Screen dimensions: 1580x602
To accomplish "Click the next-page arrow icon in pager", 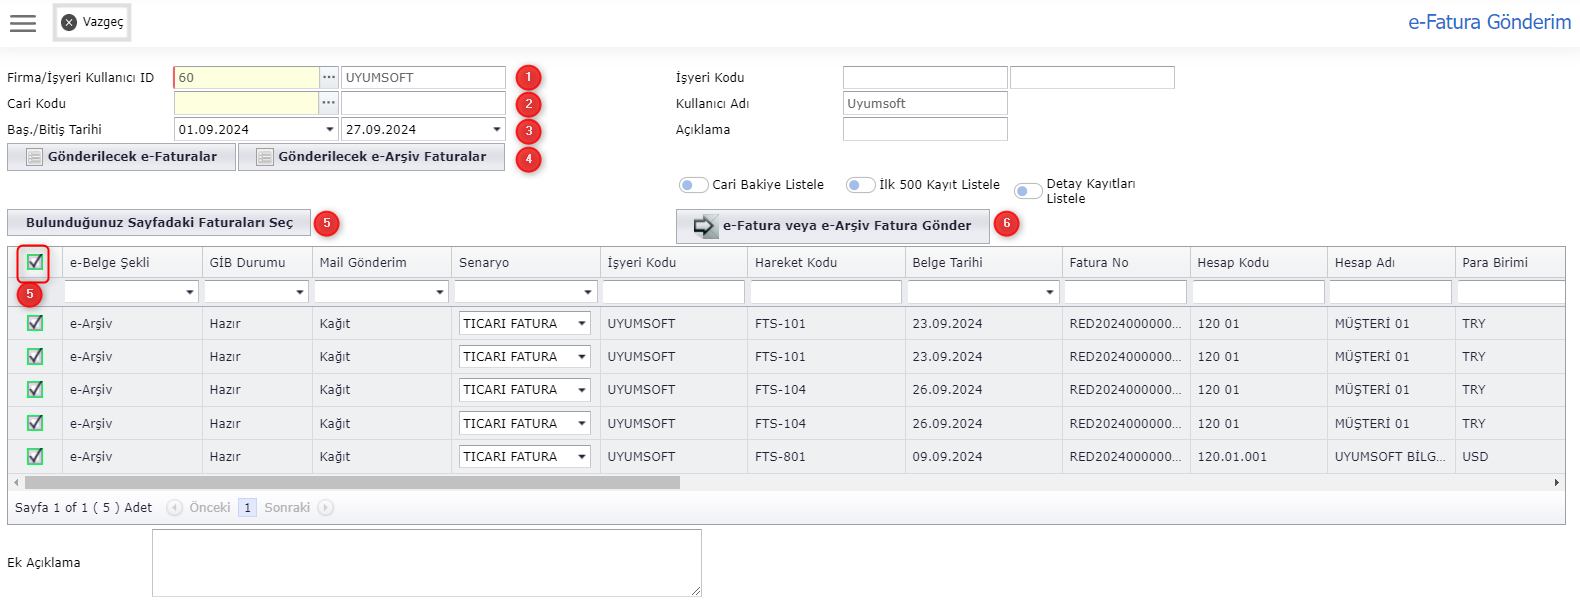I will coord(325,508).
